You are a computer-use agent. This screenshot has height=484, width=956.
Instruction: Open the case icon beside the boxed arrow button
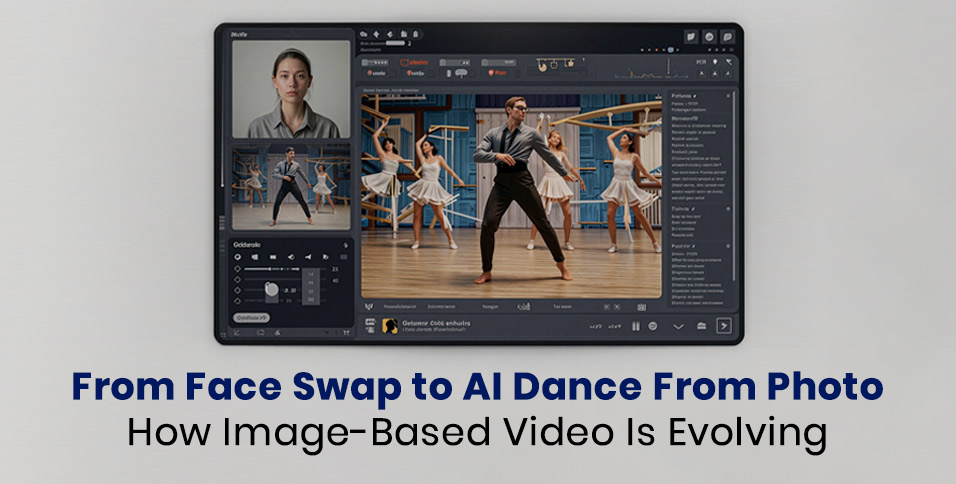[701, 326]
